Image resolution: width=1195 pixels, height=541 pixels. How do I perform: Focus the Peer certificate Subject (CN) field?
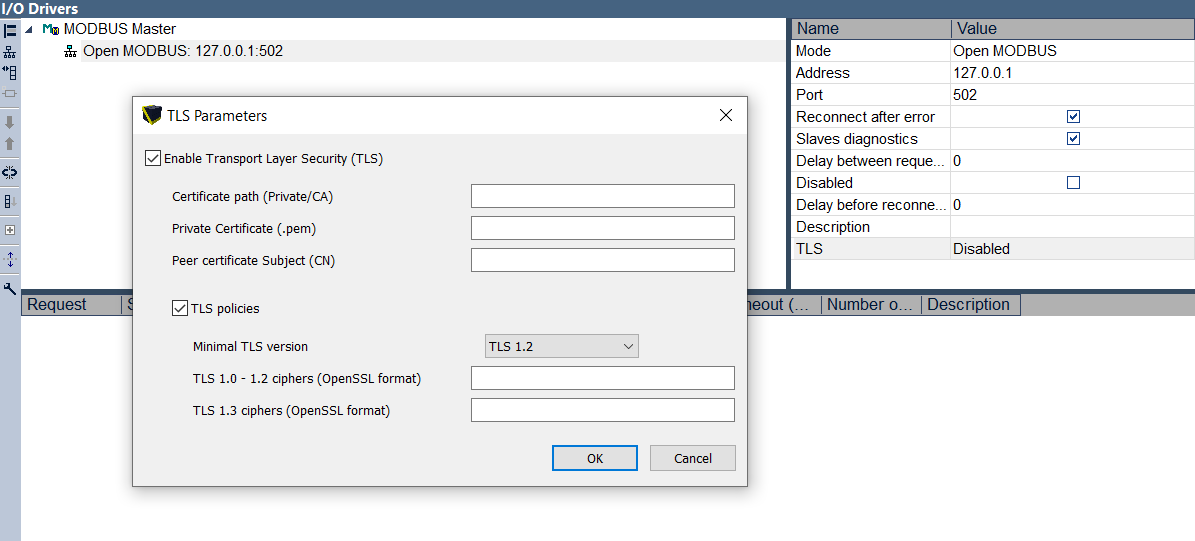pos(603,260)
